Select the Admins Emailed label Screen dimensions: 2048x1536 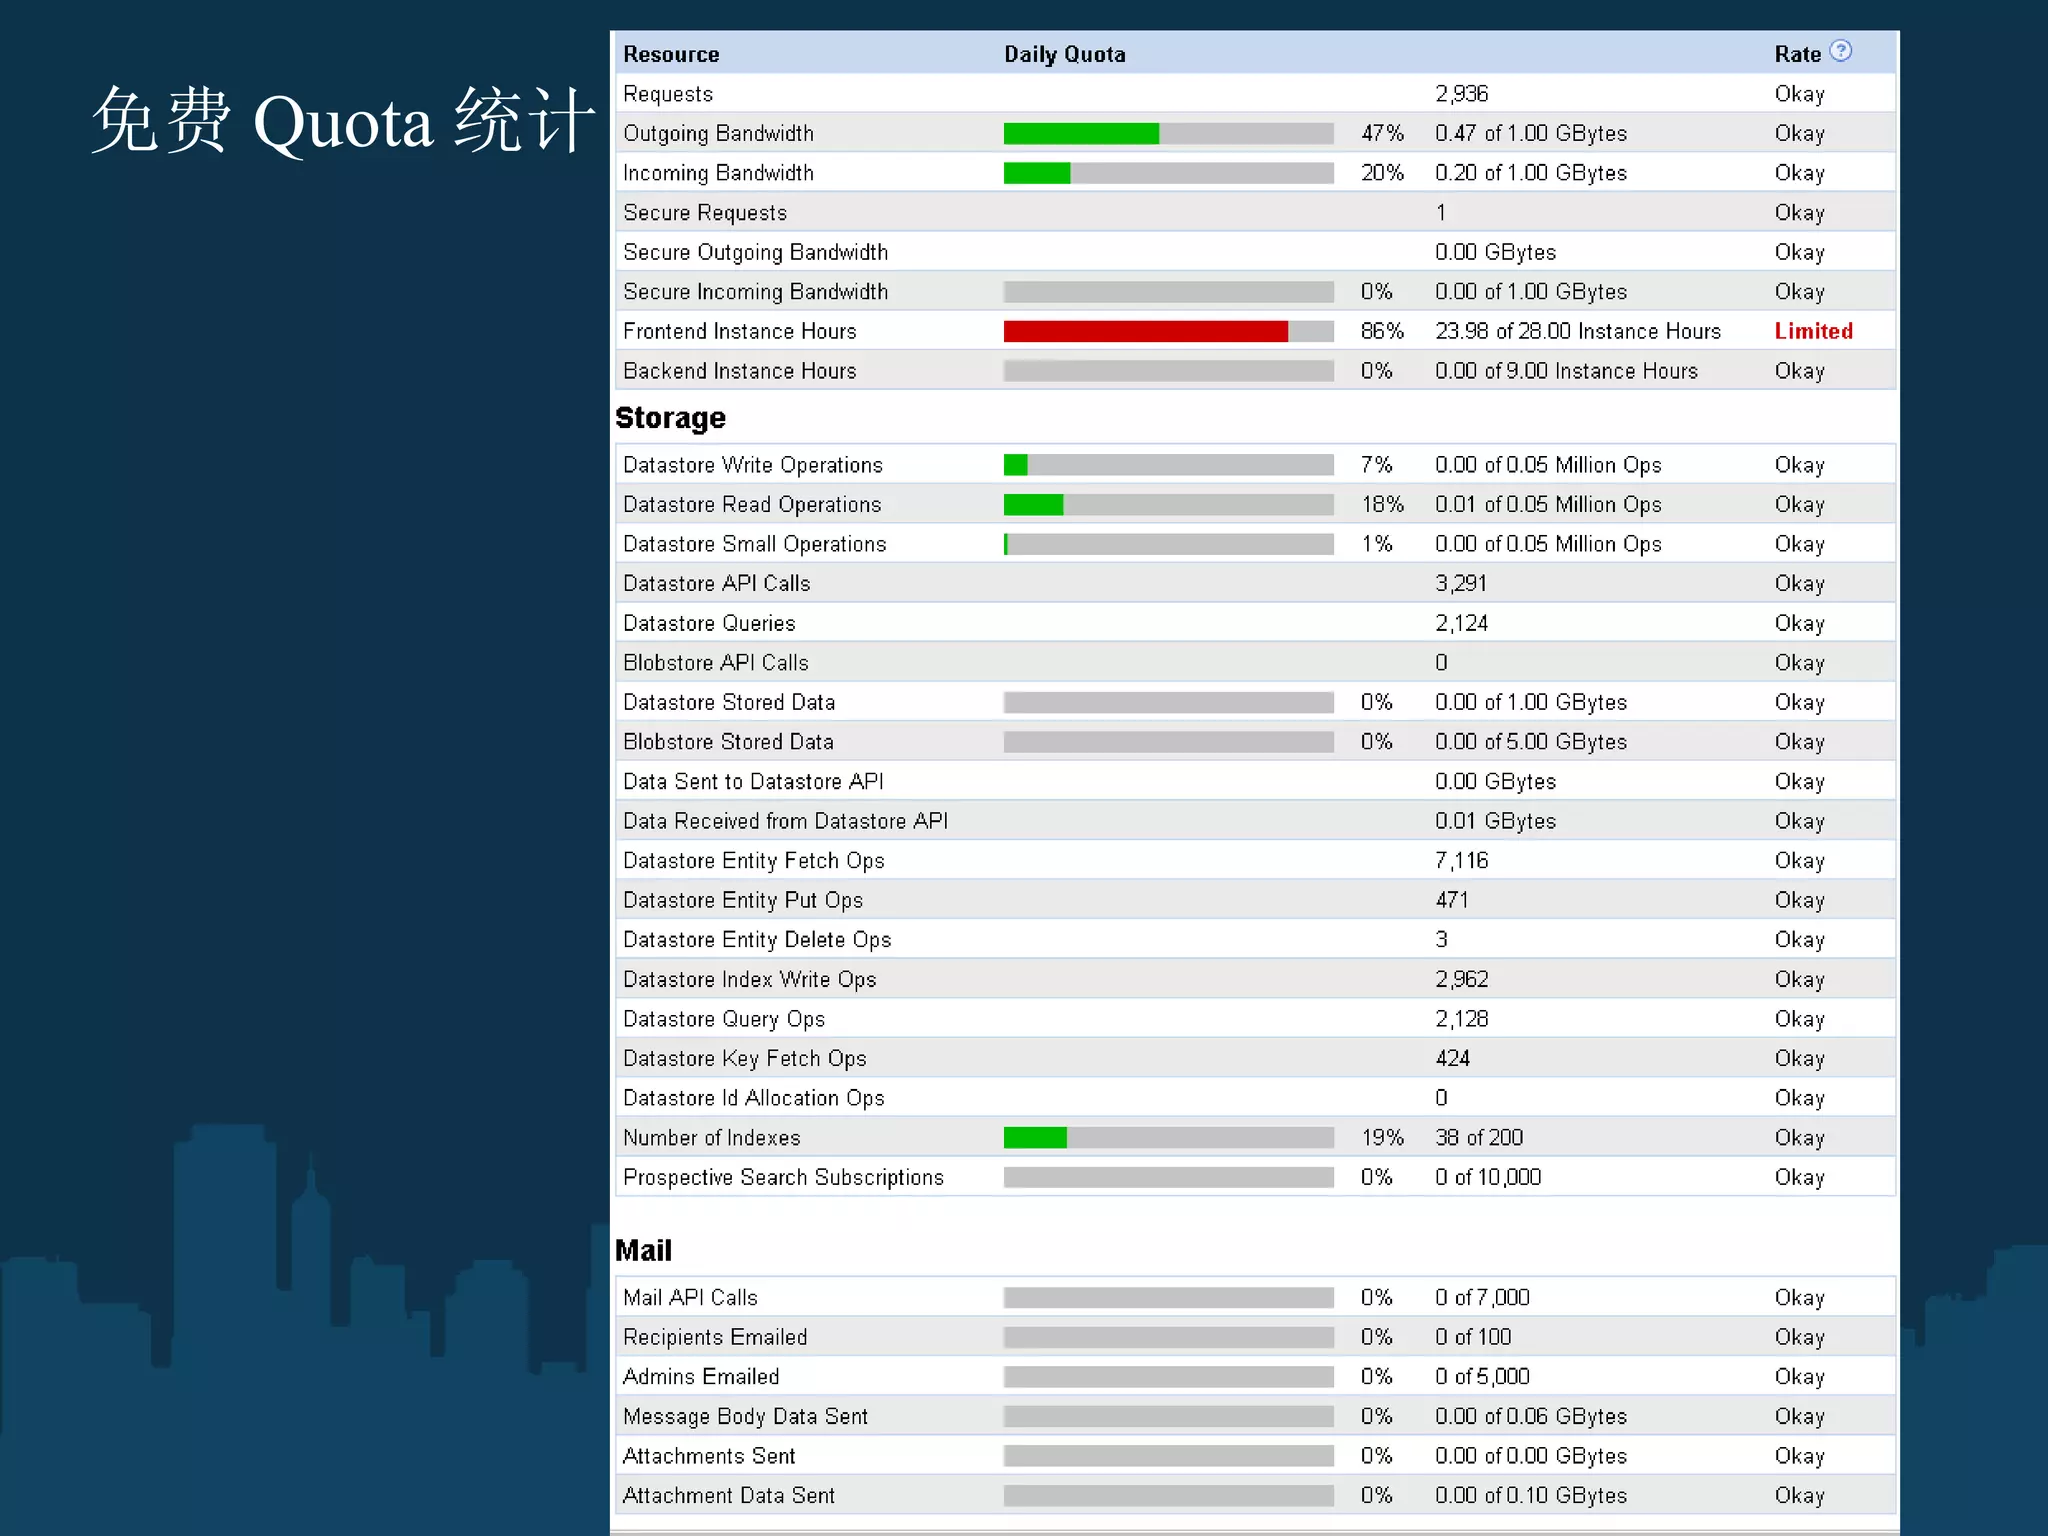[700, 1377]
